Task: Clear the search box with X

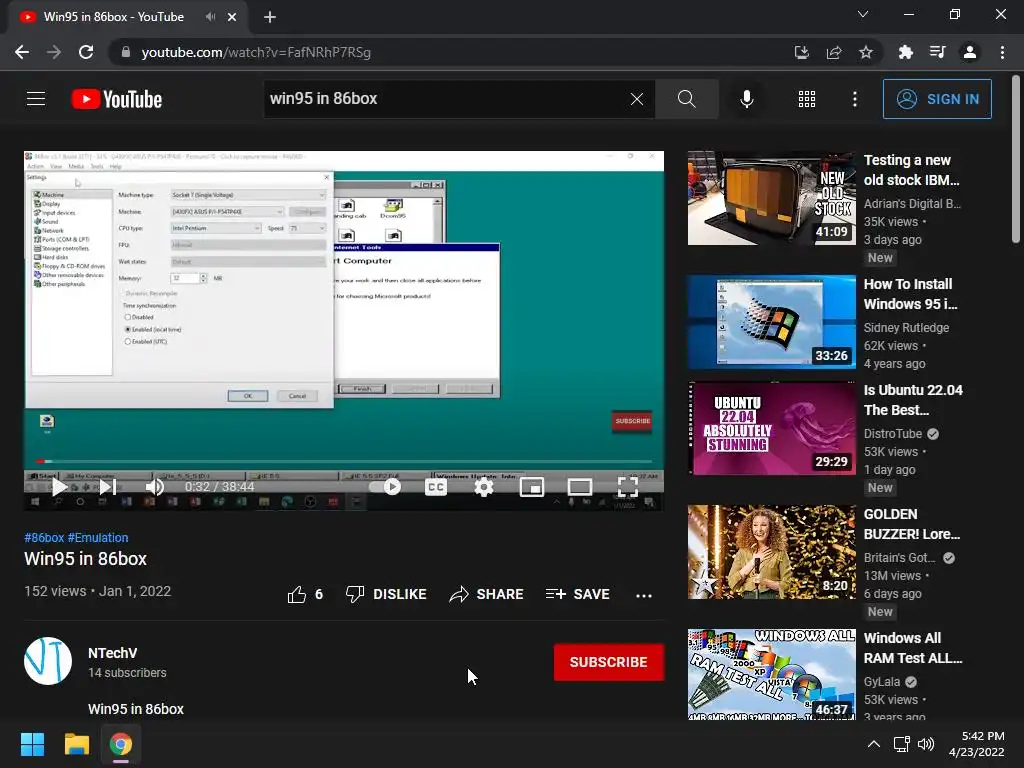Action: [637, 99]
